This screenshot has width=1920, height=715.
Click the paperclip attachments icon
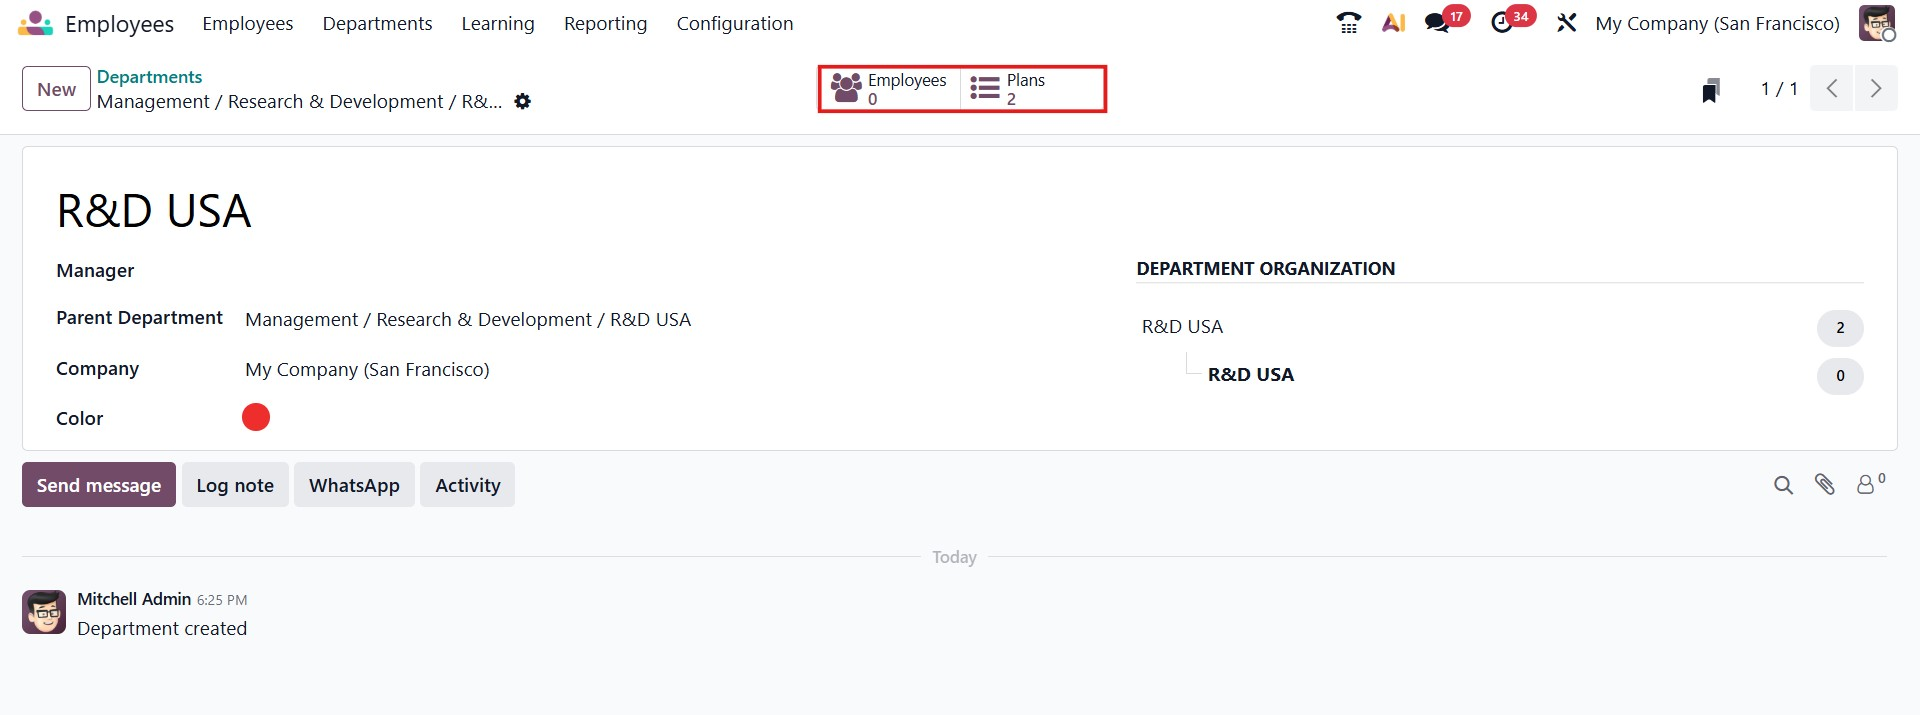(x=1825, y=485)
